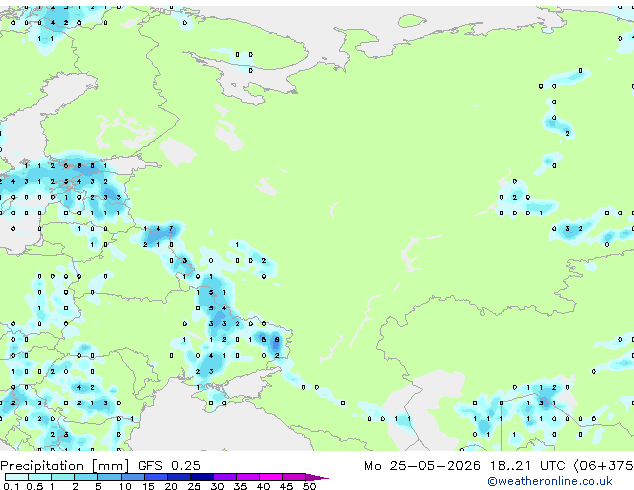Click the '50' legend scale label
Screen dimensions: 634x490
point(309,486)
